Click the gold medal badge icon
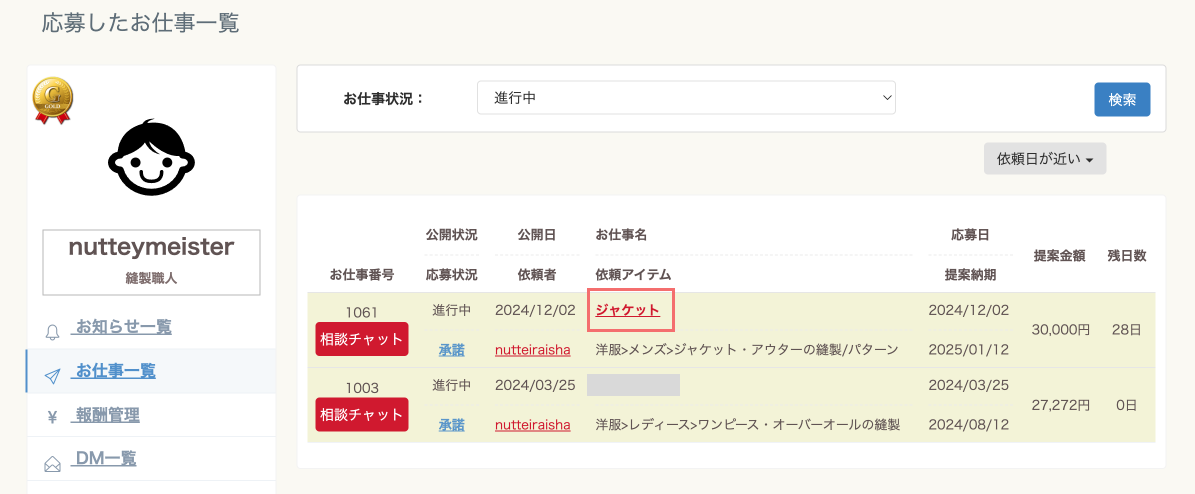This screenshot has width=1195, height=494. pyautogui.click(x=53, y=101)
